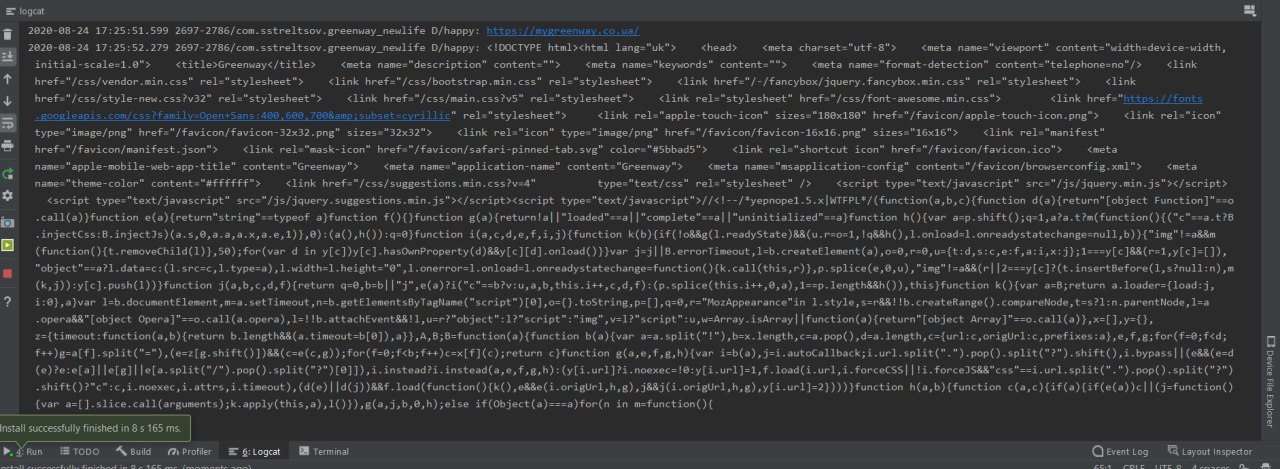Open logcat help question mark icon
The image size is (1280, 469).
8,302
